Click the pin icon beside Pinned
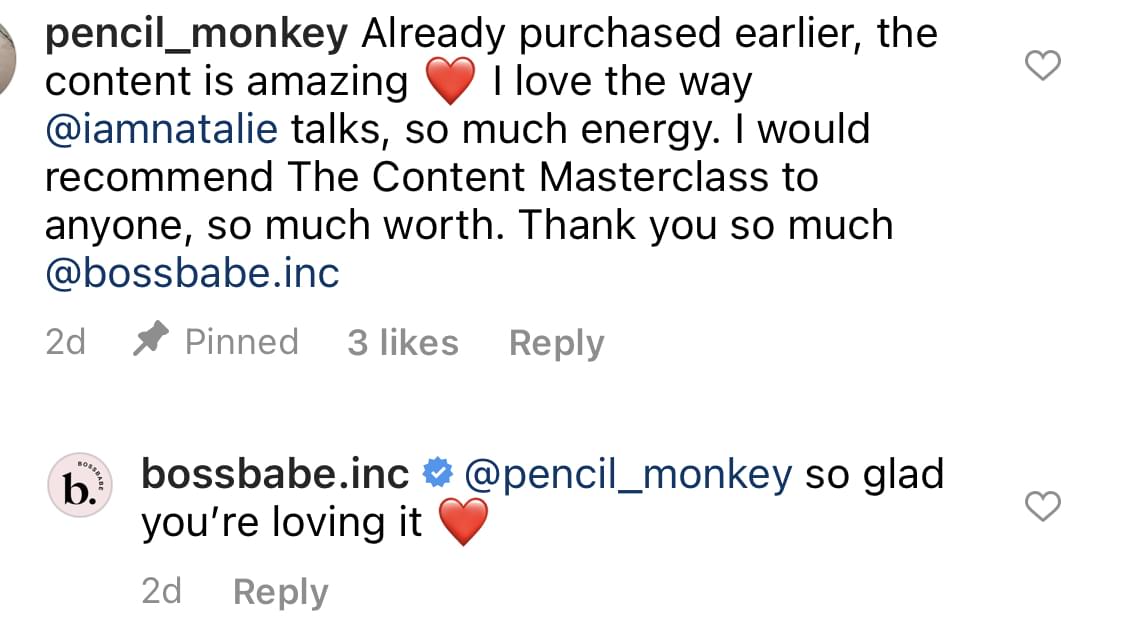The height and width of the screenshot is (642, 1127). [150, 342]
